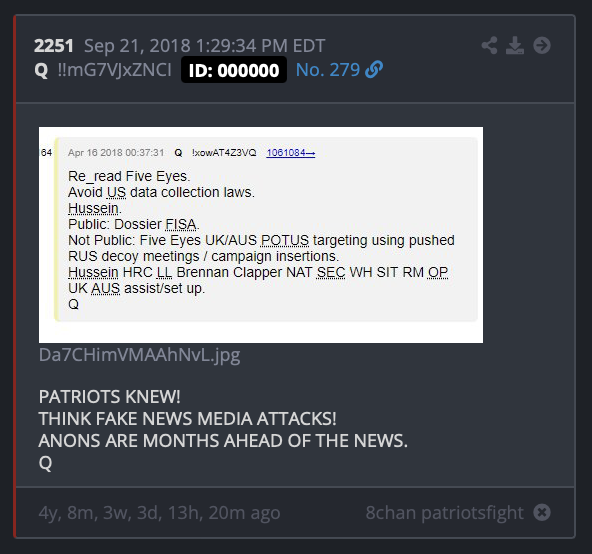
Task: Select the tripcode !!mG7VJxZNCI
Action: pos(114,70)
